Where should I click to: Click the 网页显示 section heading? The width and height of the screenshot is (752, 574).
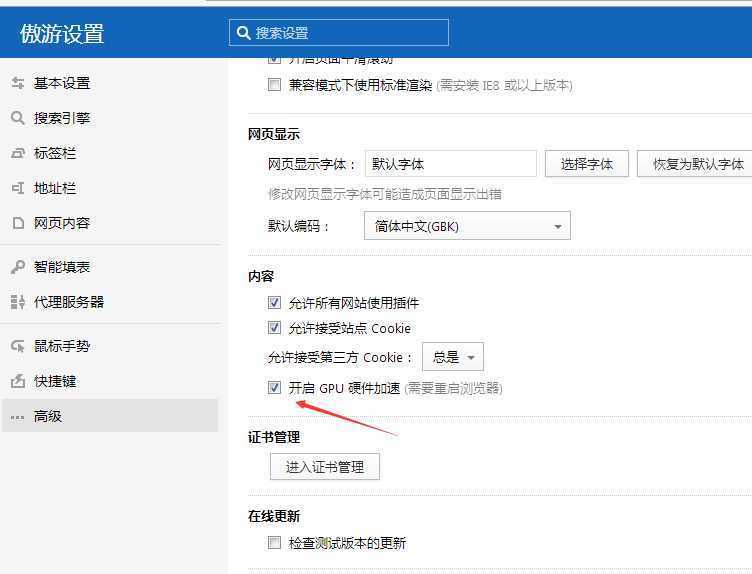point(274,134)
